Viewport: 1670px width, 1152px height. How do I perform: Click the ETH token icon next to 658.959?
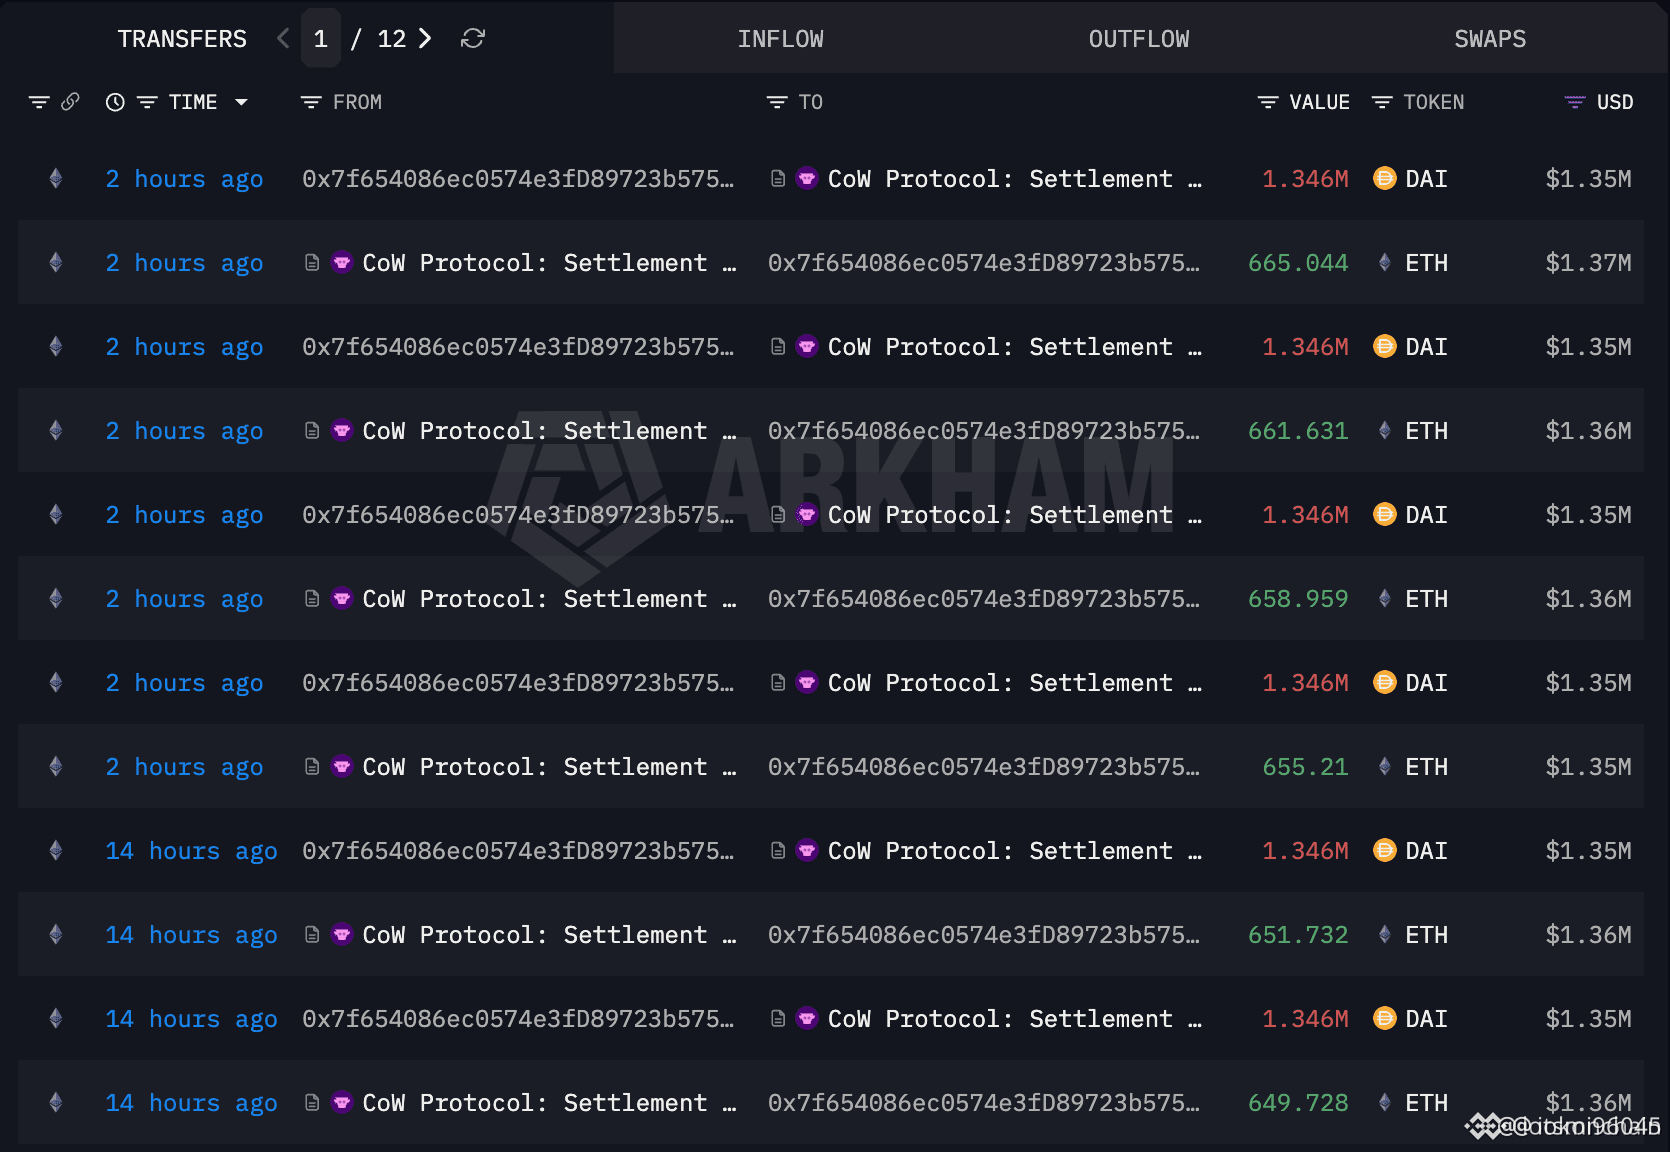pyautogui.click(x=1385, y=599)
